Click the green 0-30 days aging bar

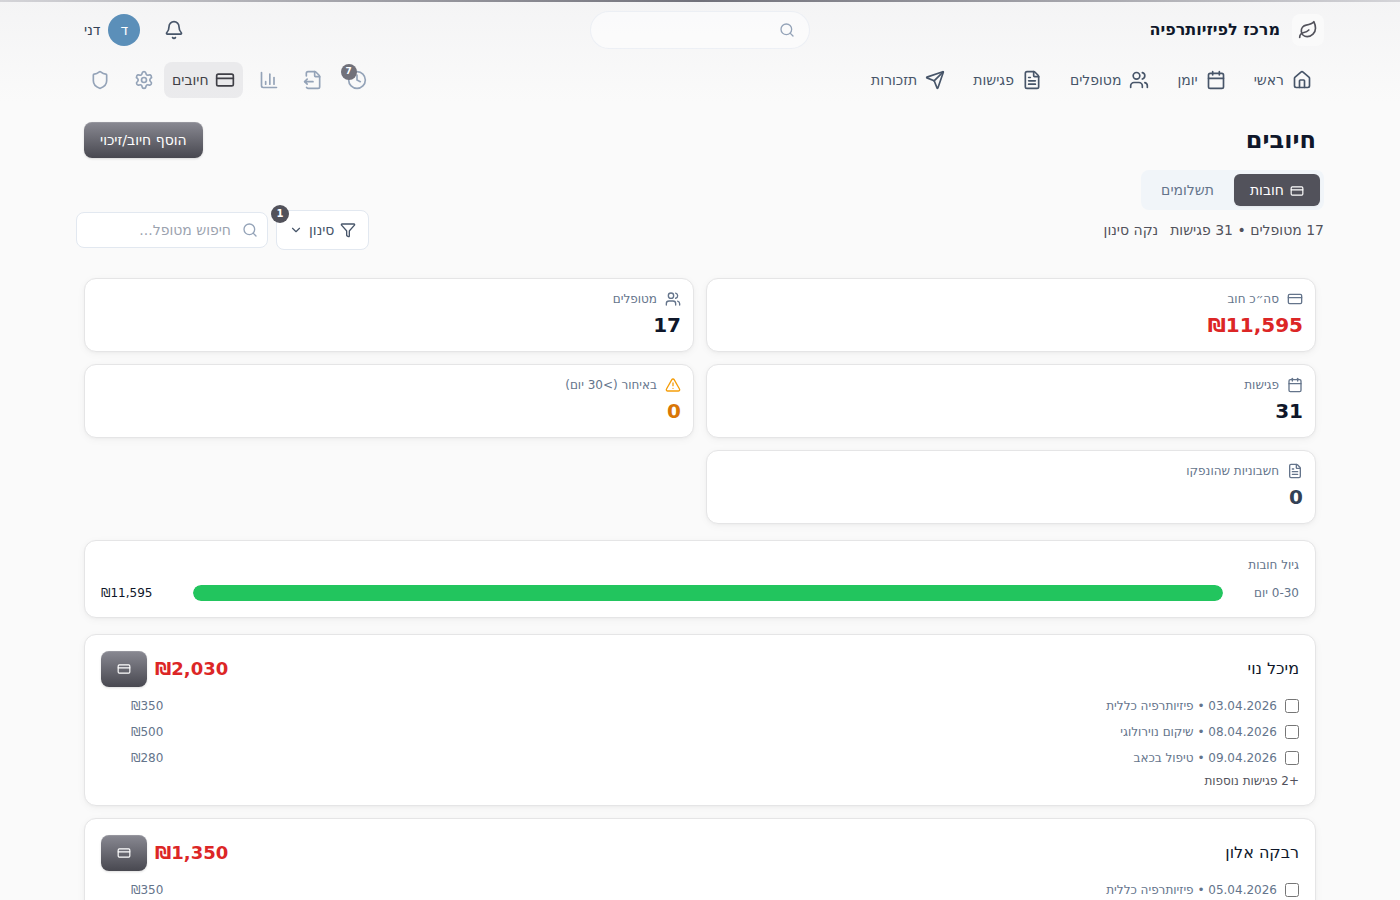tap(708, 593)
